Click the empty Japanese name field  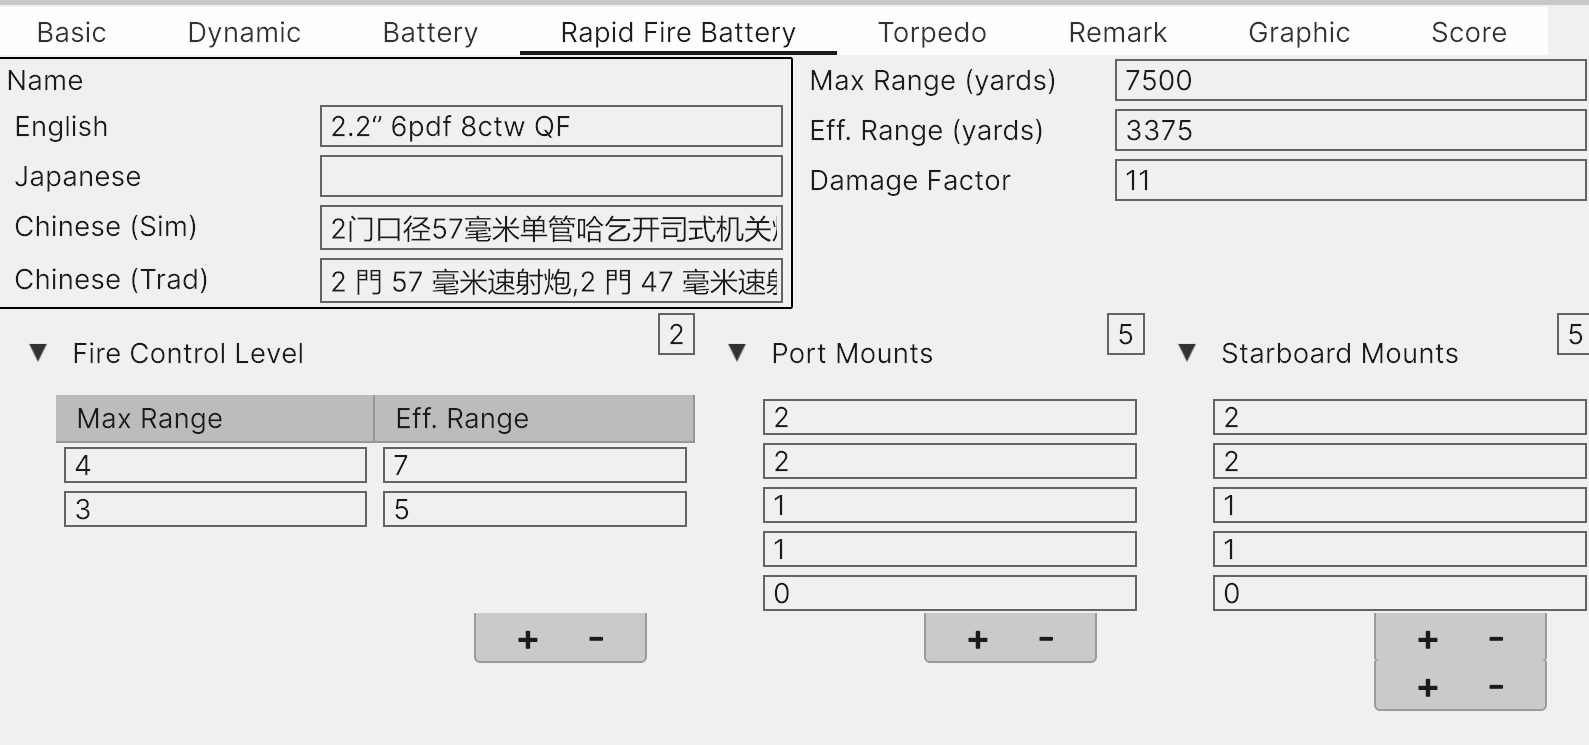tap(551, 176)
